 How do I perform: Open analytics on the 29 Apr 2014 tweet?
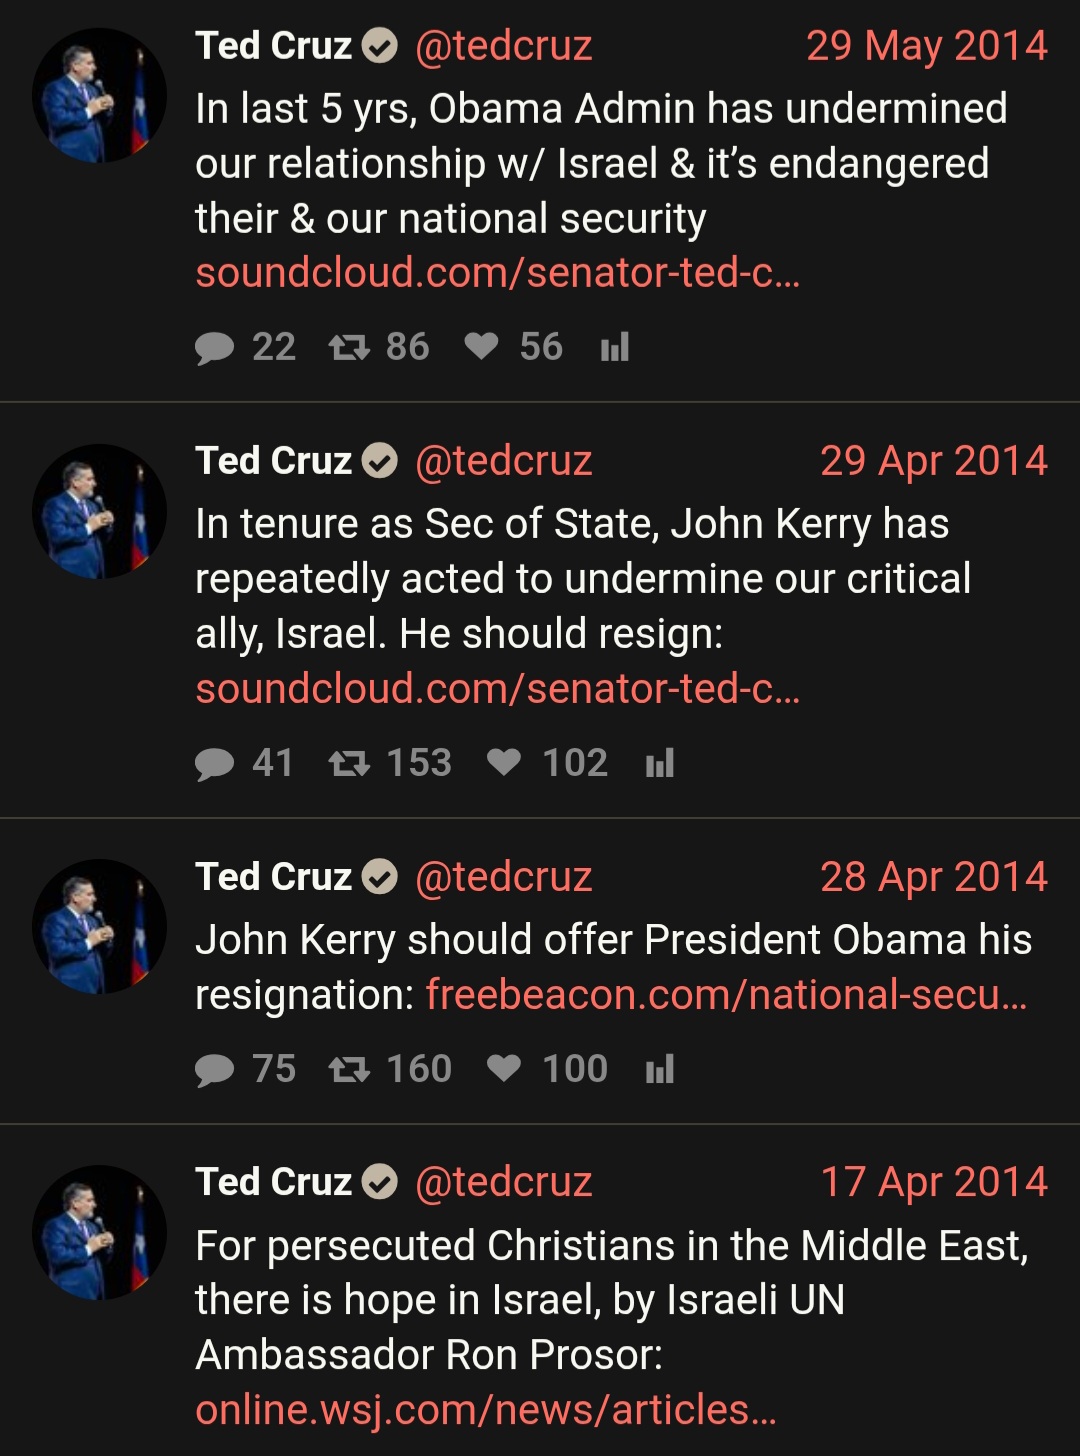660,764
